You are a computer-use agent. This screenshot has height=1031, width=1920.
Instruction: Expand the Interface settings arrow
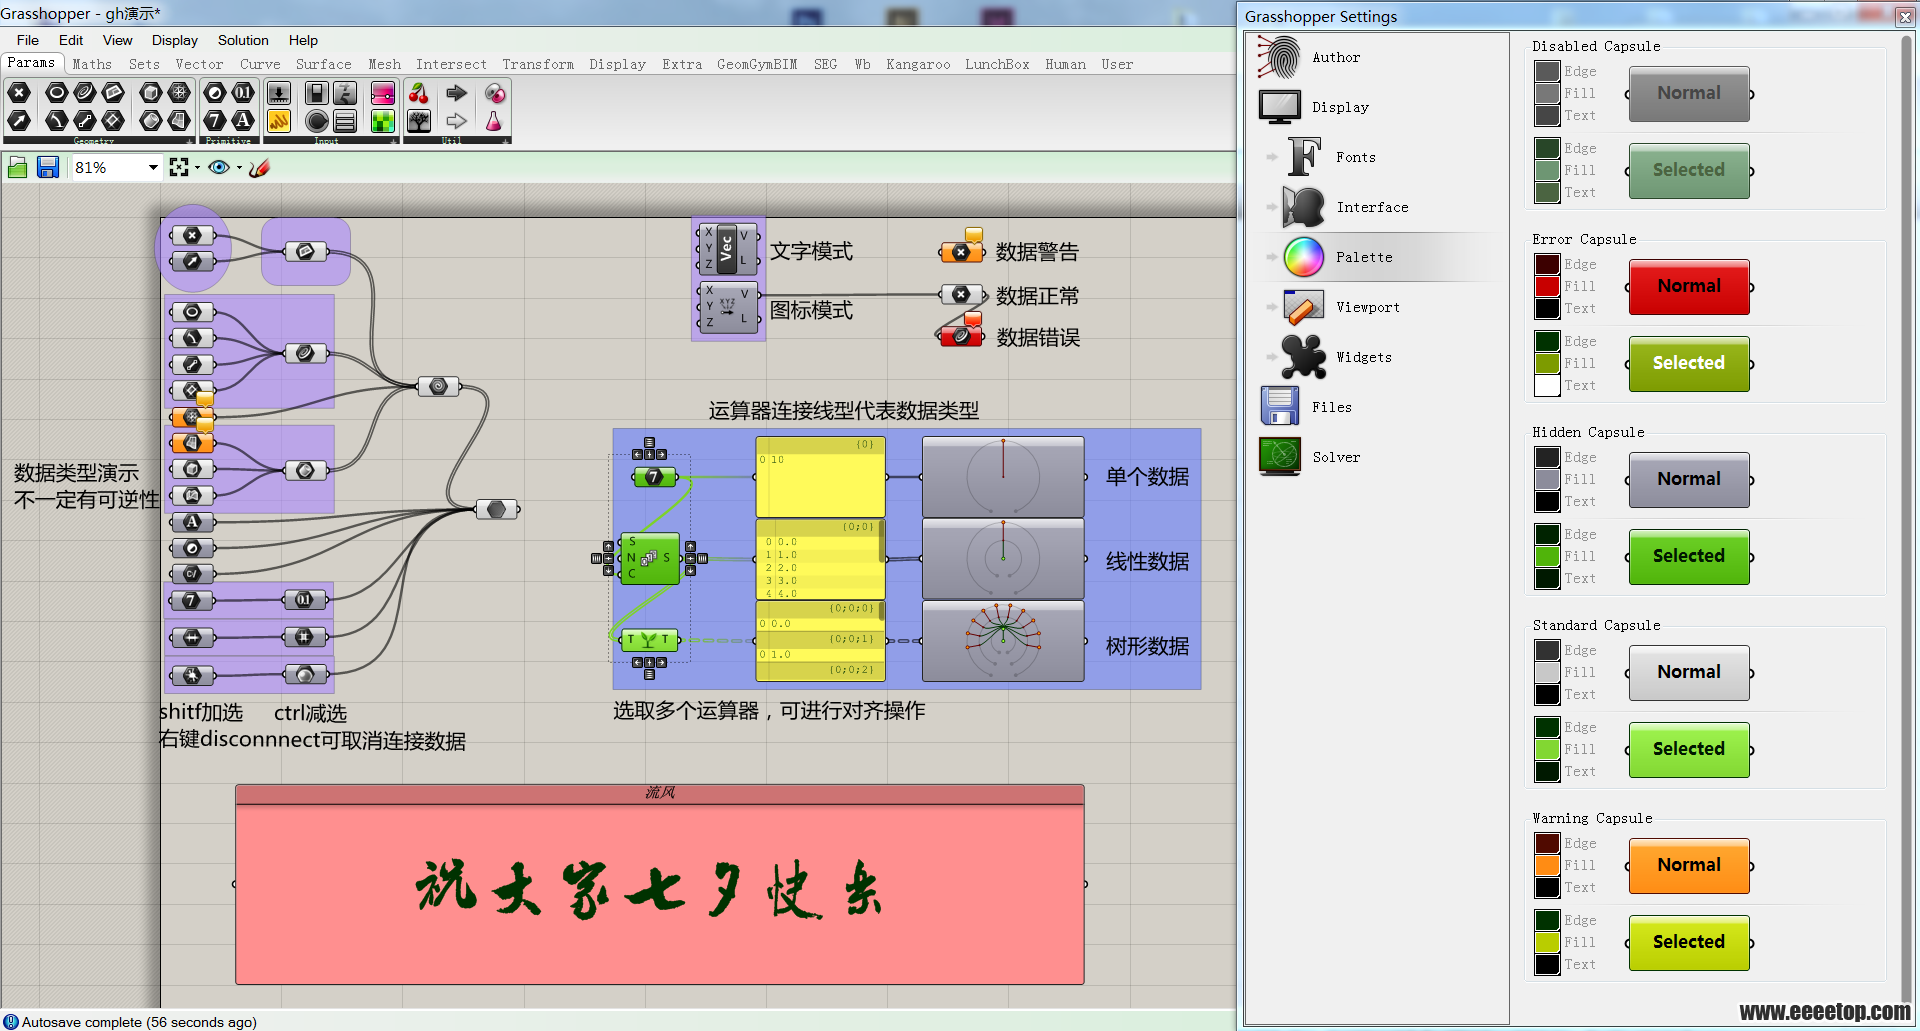click(1272, 207)
